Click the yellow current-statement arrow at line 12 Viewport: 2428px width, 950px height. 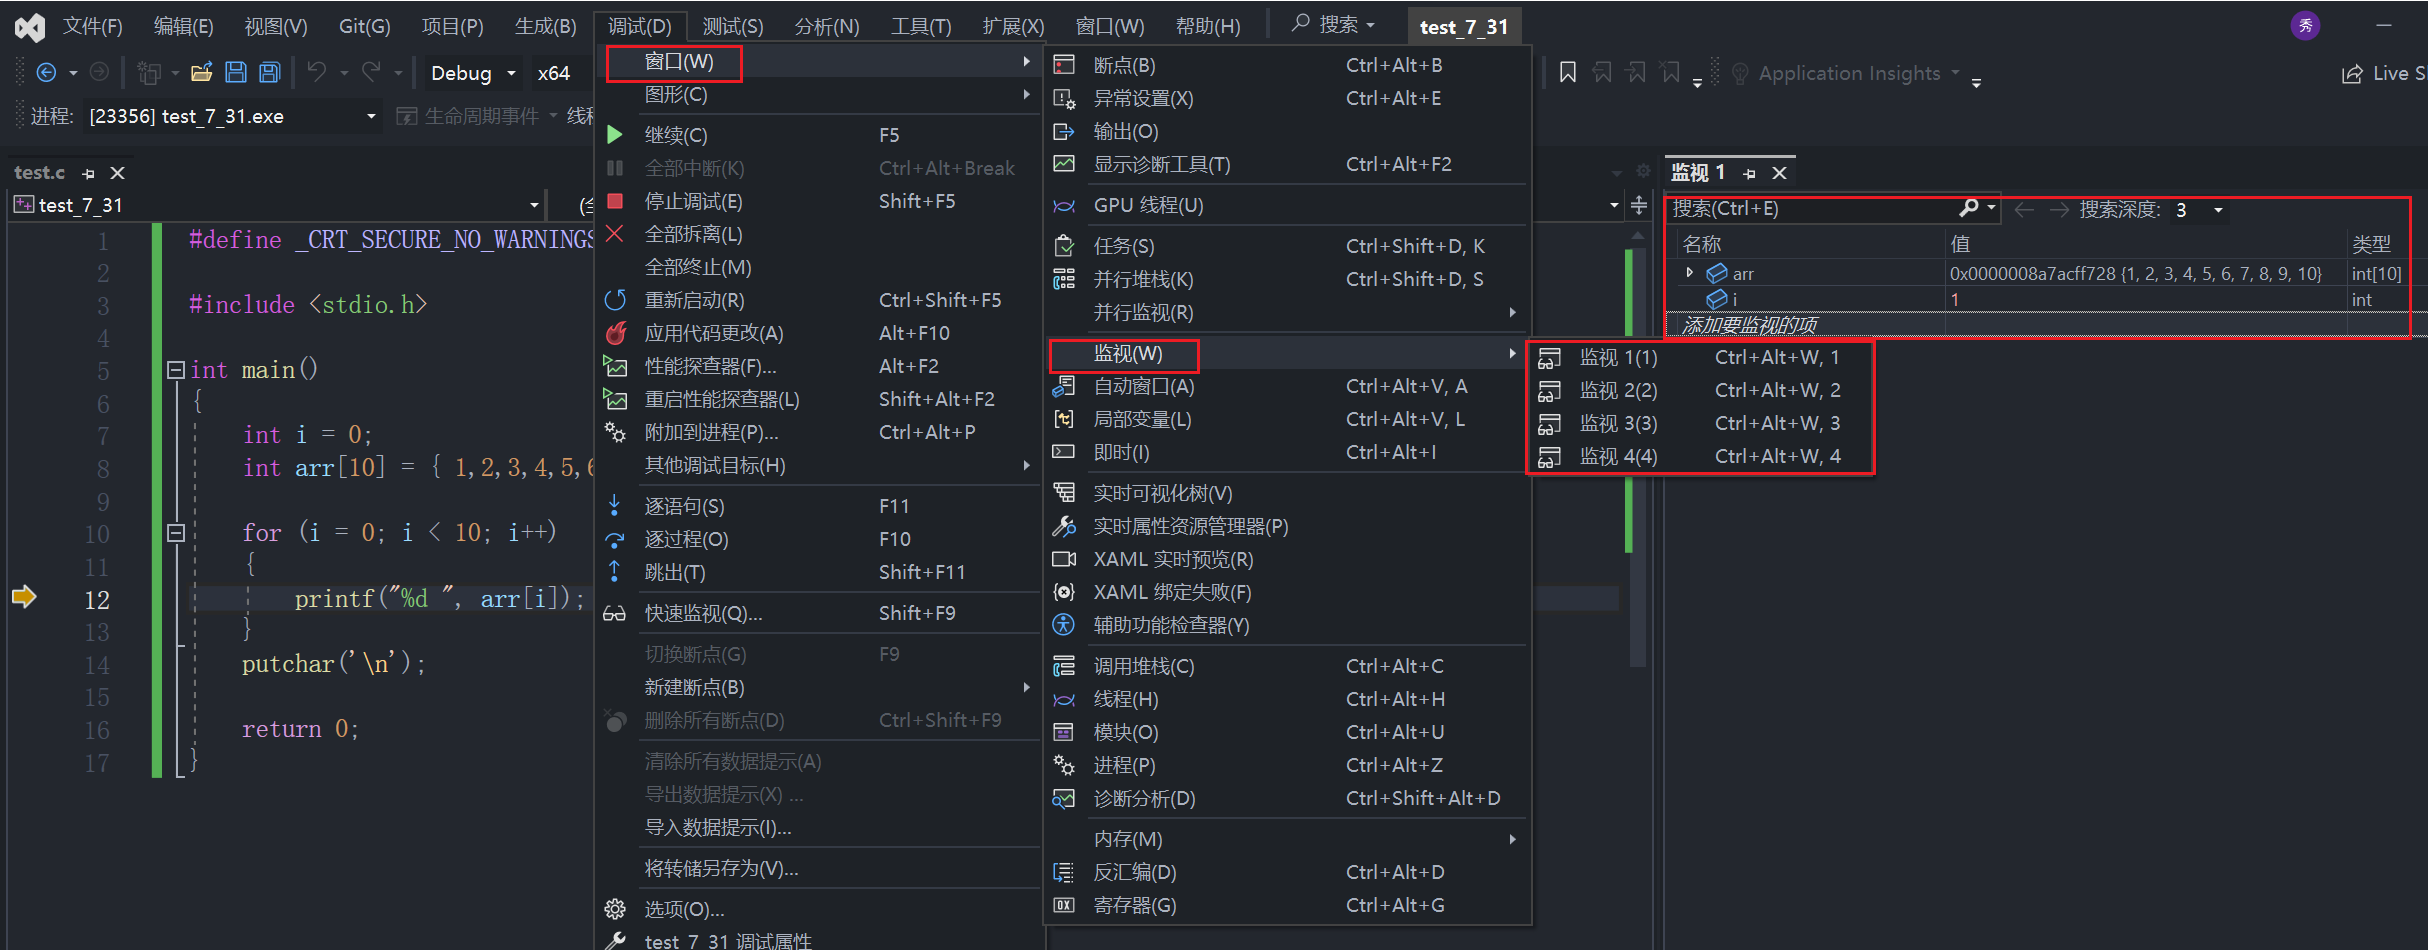[x=24, y=597]
